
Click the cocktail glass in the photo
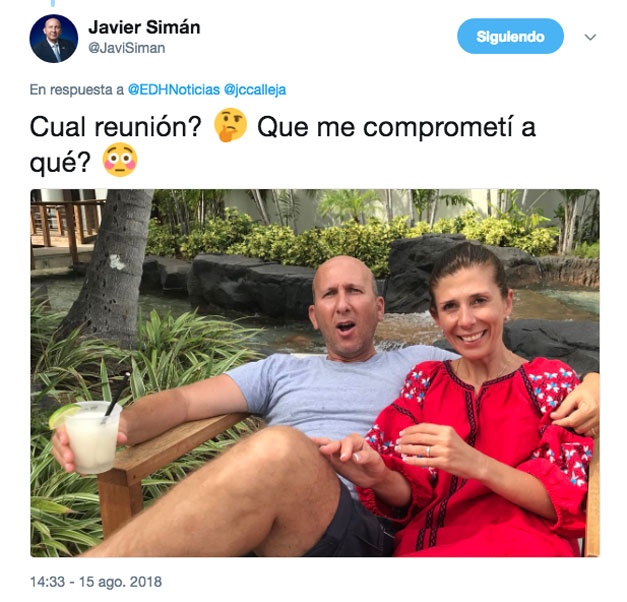pyautogui.click(x=90, y=437)
